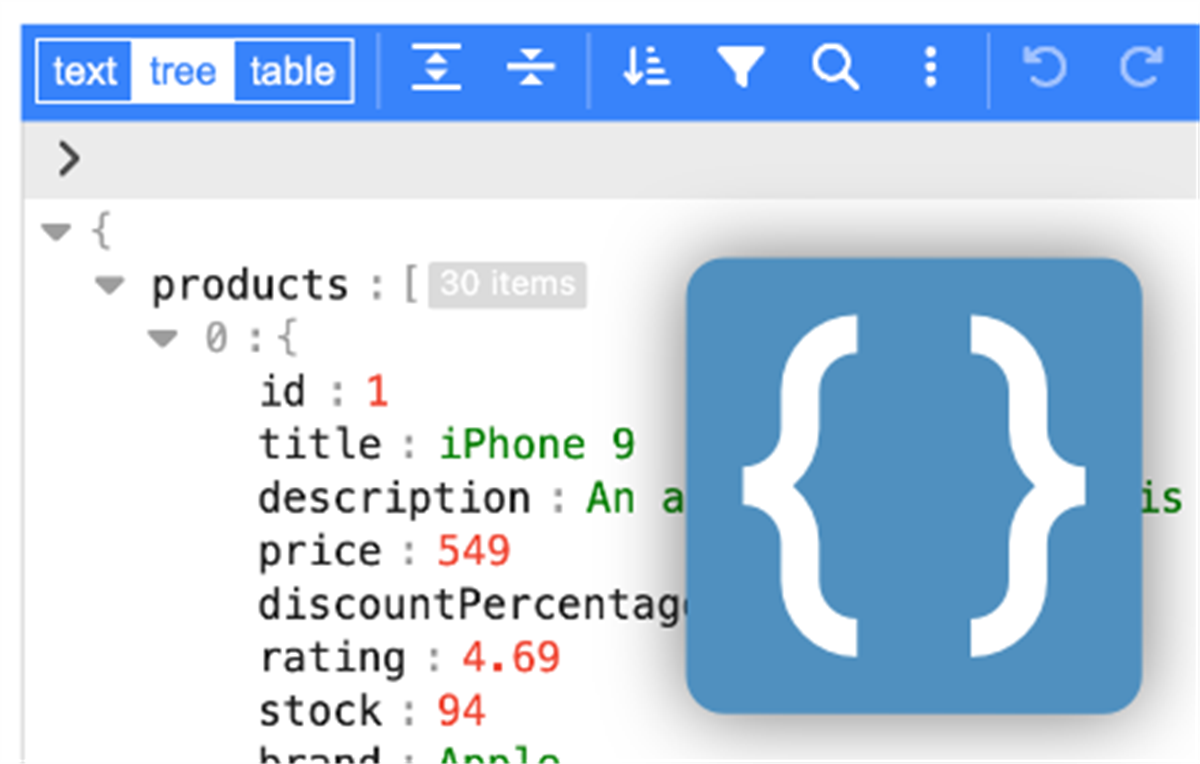Switch to table mode
Screen dimensions: 1200x764
pyautogui.click(x=292, y=72)
